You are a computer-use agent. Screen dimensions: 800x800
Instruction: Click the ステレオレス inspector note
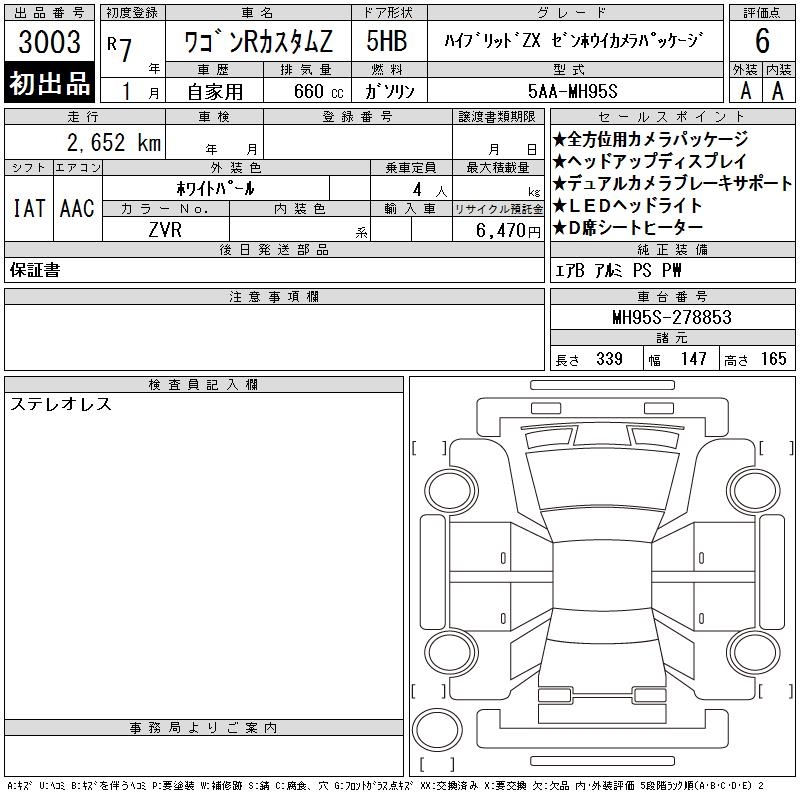pos(61,405)
